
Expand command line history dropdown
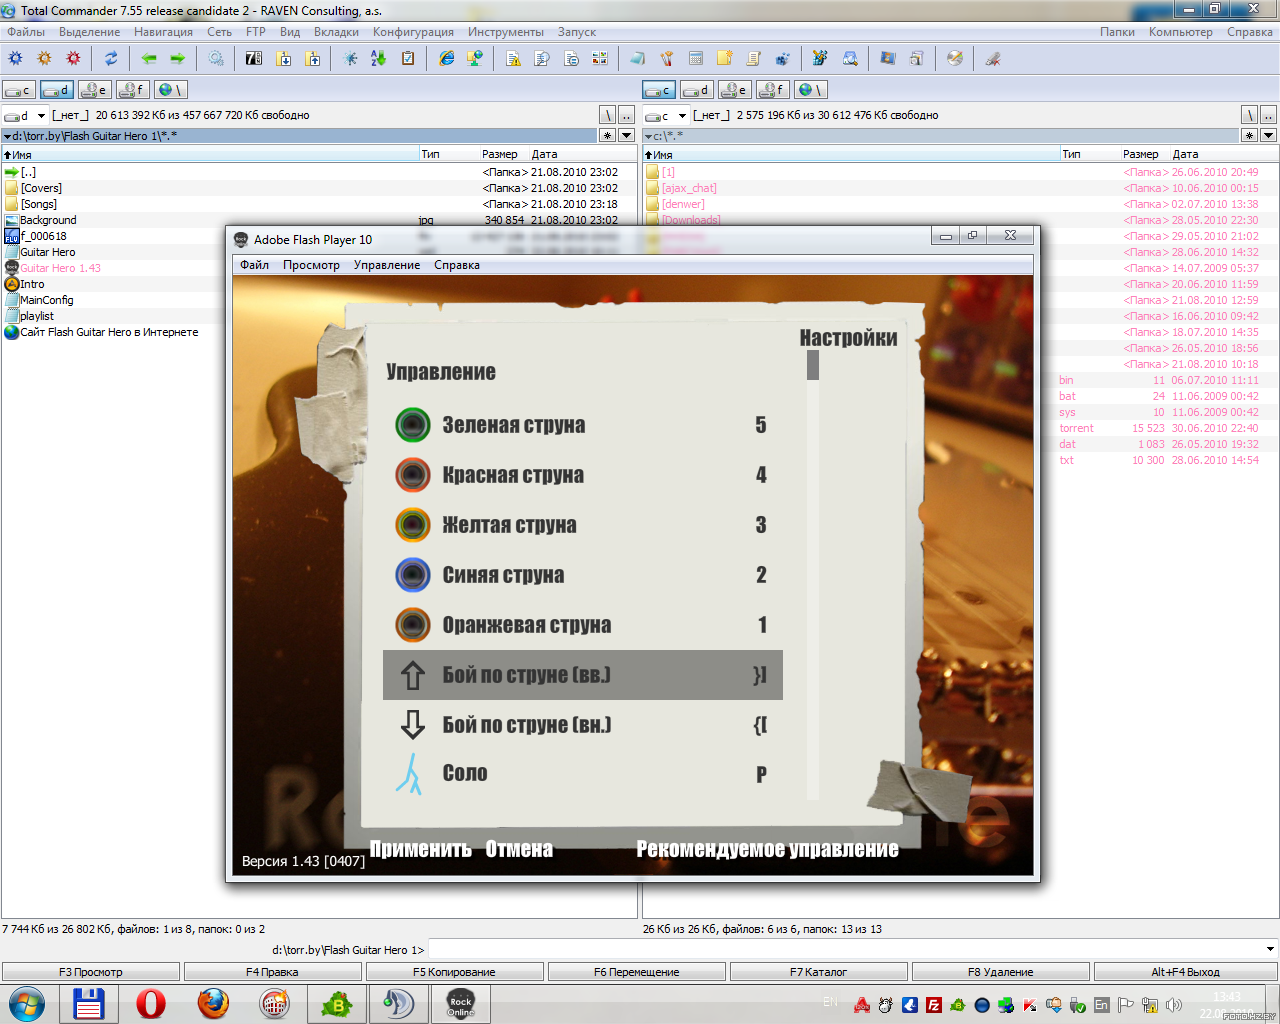[1270, 950]
